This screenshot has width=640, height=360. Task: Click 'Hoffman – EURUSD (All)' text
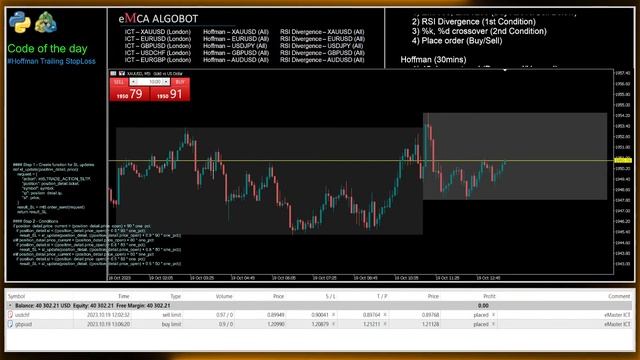pos(236,39)
